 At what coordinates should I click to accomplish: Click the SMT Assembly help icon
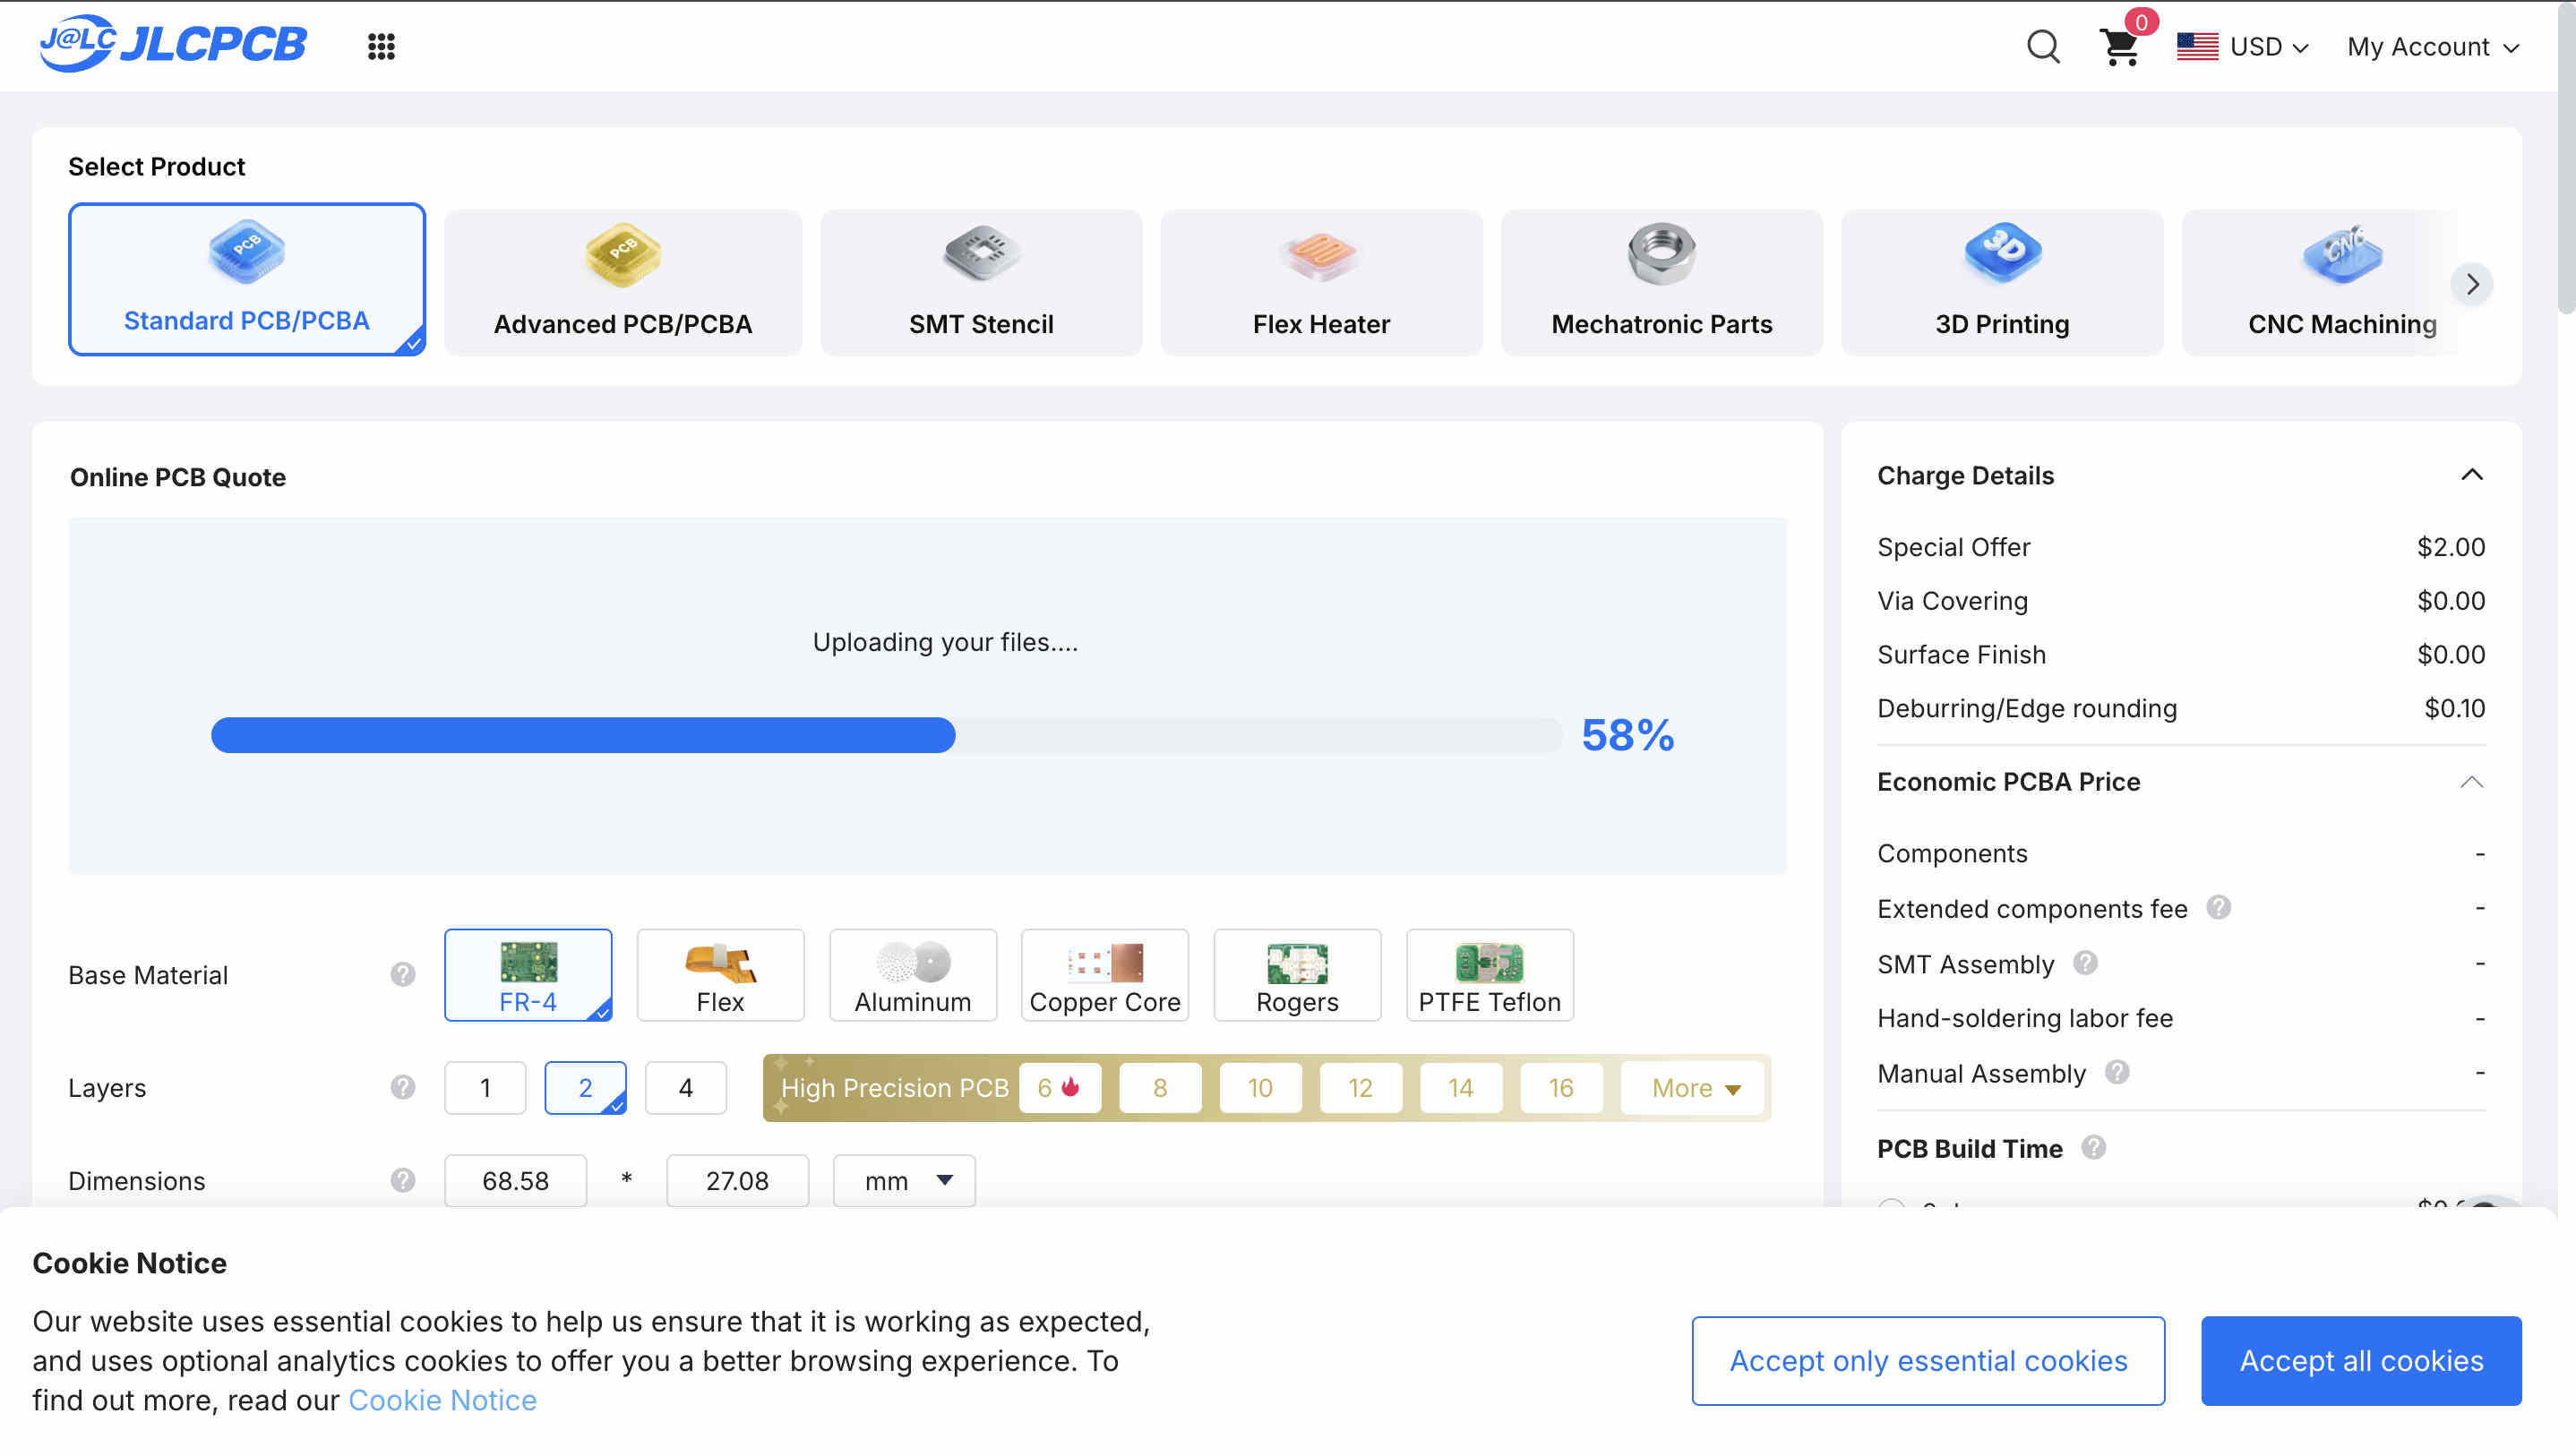2085,963
